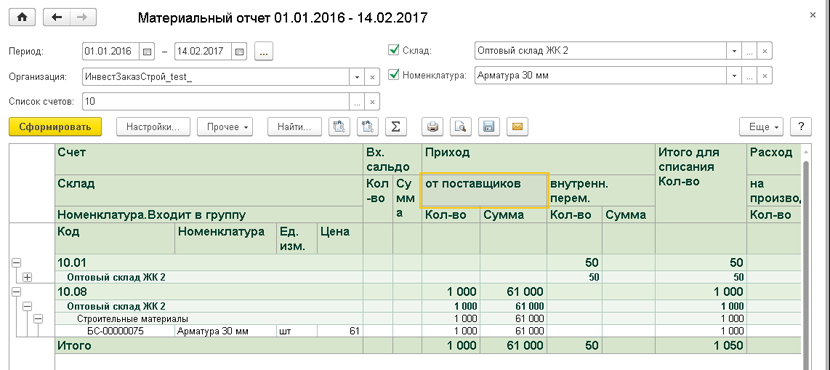Select the Итого row label

click(x=74, y=346)
